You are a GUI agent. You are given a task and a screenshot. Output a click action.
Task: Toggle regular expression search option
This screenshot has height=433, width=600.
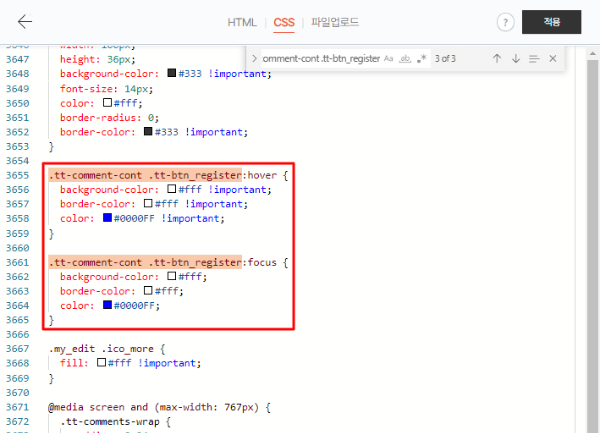(422, 59)
